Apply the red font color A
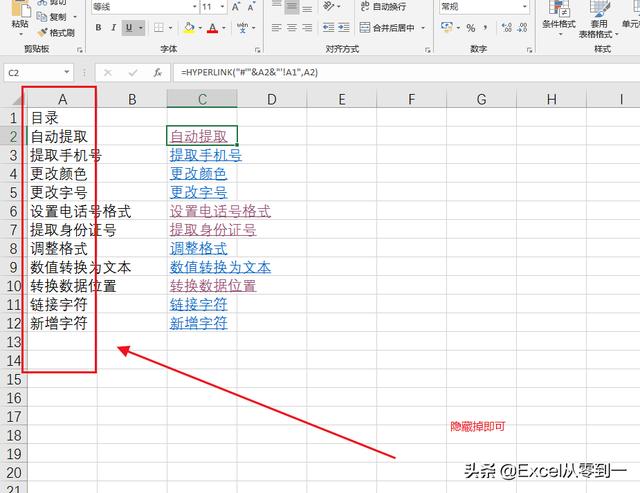Screen dimensions: 640x493 pos(212,28)
